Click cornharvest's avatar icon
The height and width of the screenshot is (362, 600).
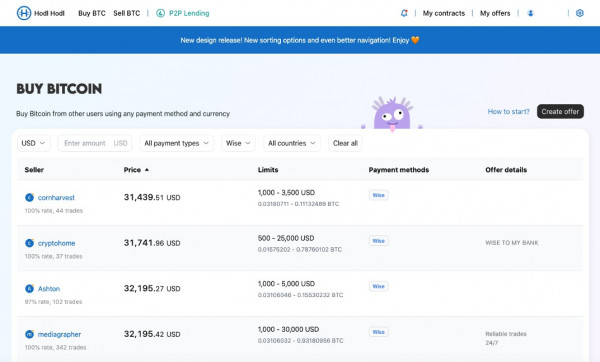click(x=29, y=197)
